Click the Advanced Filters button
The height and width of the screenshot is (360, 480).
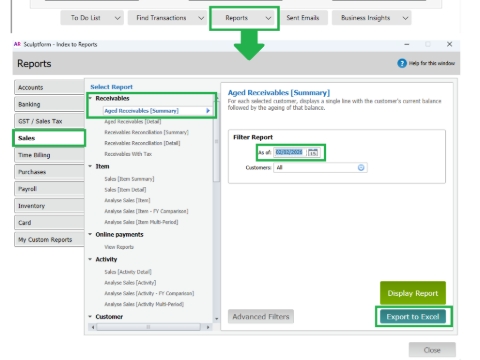(x=261, y=316)
